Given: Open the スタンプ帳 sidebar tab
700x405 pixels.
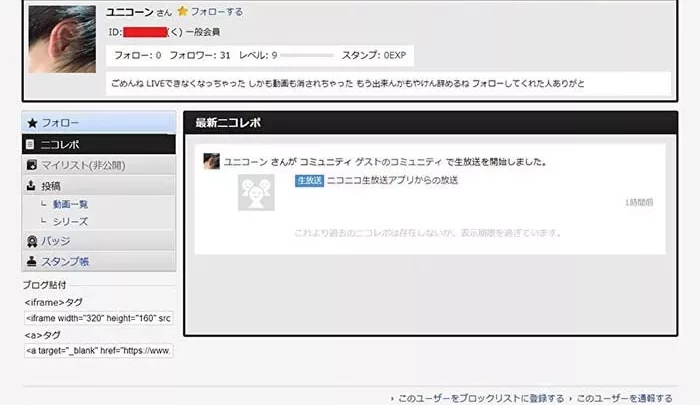Looking at the screenshot, I should [99, 262].
